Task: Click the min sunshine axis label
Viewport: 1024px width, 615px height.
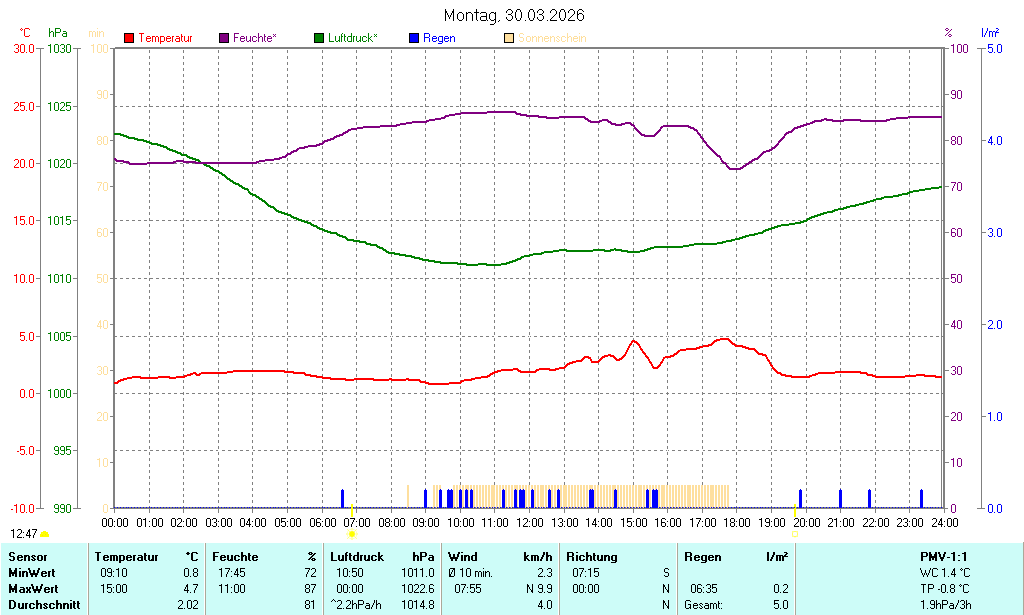Action: pyautogui.click(x=96, y=31)
